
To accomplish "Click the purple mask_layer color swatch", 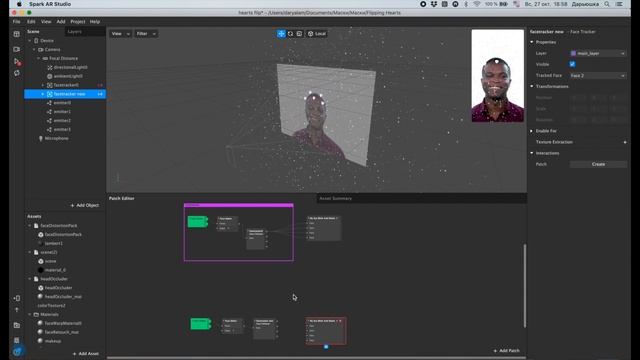I will [573, 53].
